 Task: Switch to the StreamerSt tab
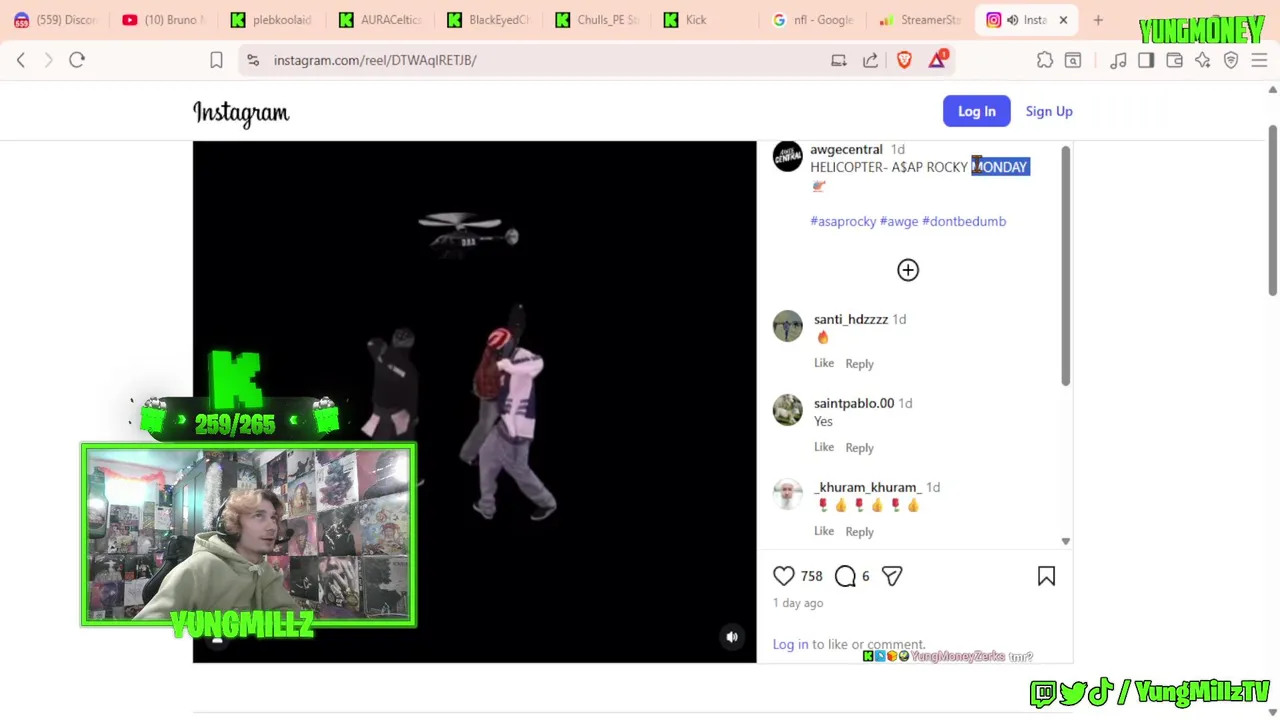pyautogui.click(x=920, y=20)
